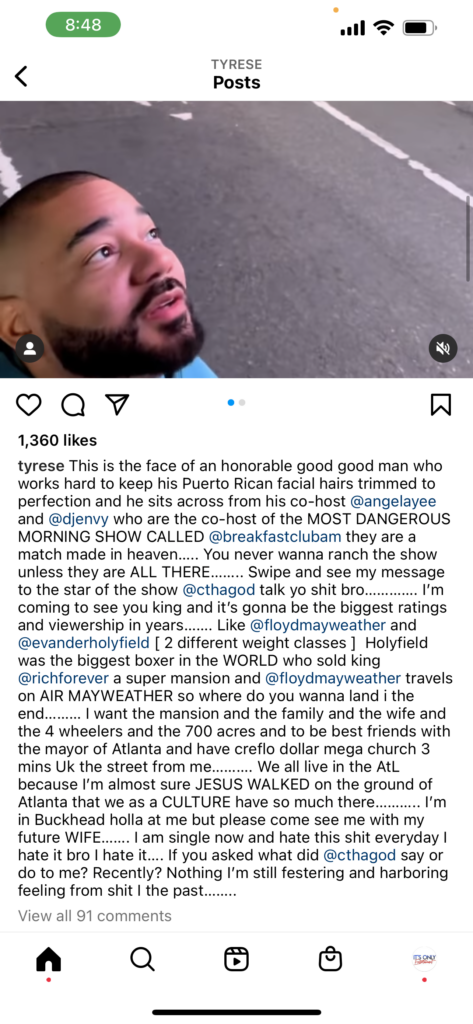Like the post with the heart icon
473x1024 pixels.
pyautogui.click(x=28, y=405)
